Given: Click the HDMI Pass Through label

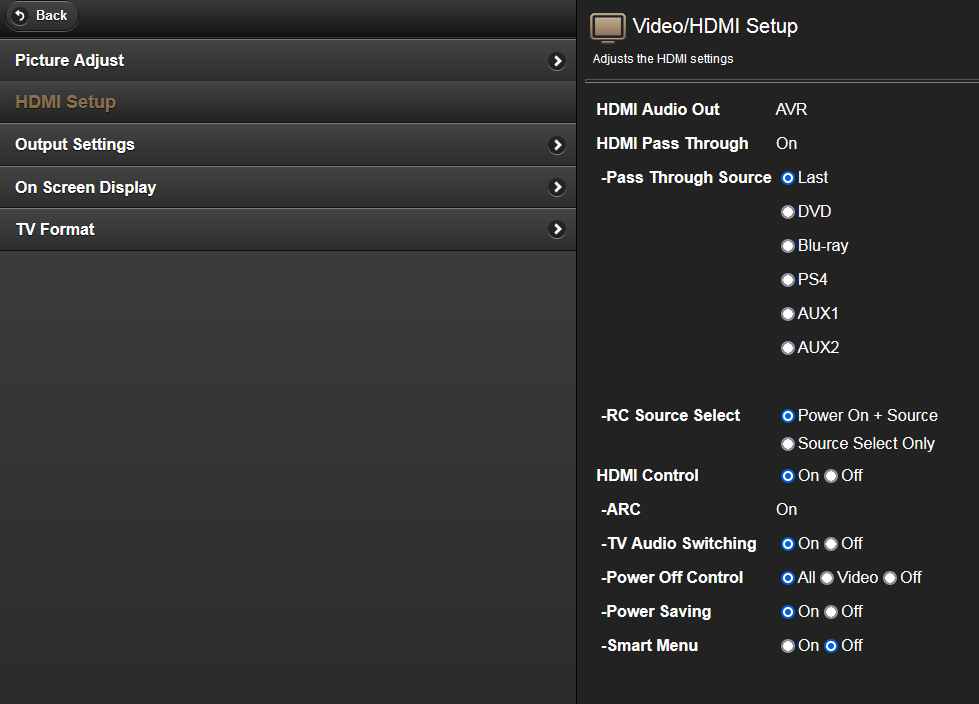Looking at the screenshot, I should [x=672, y=144].
